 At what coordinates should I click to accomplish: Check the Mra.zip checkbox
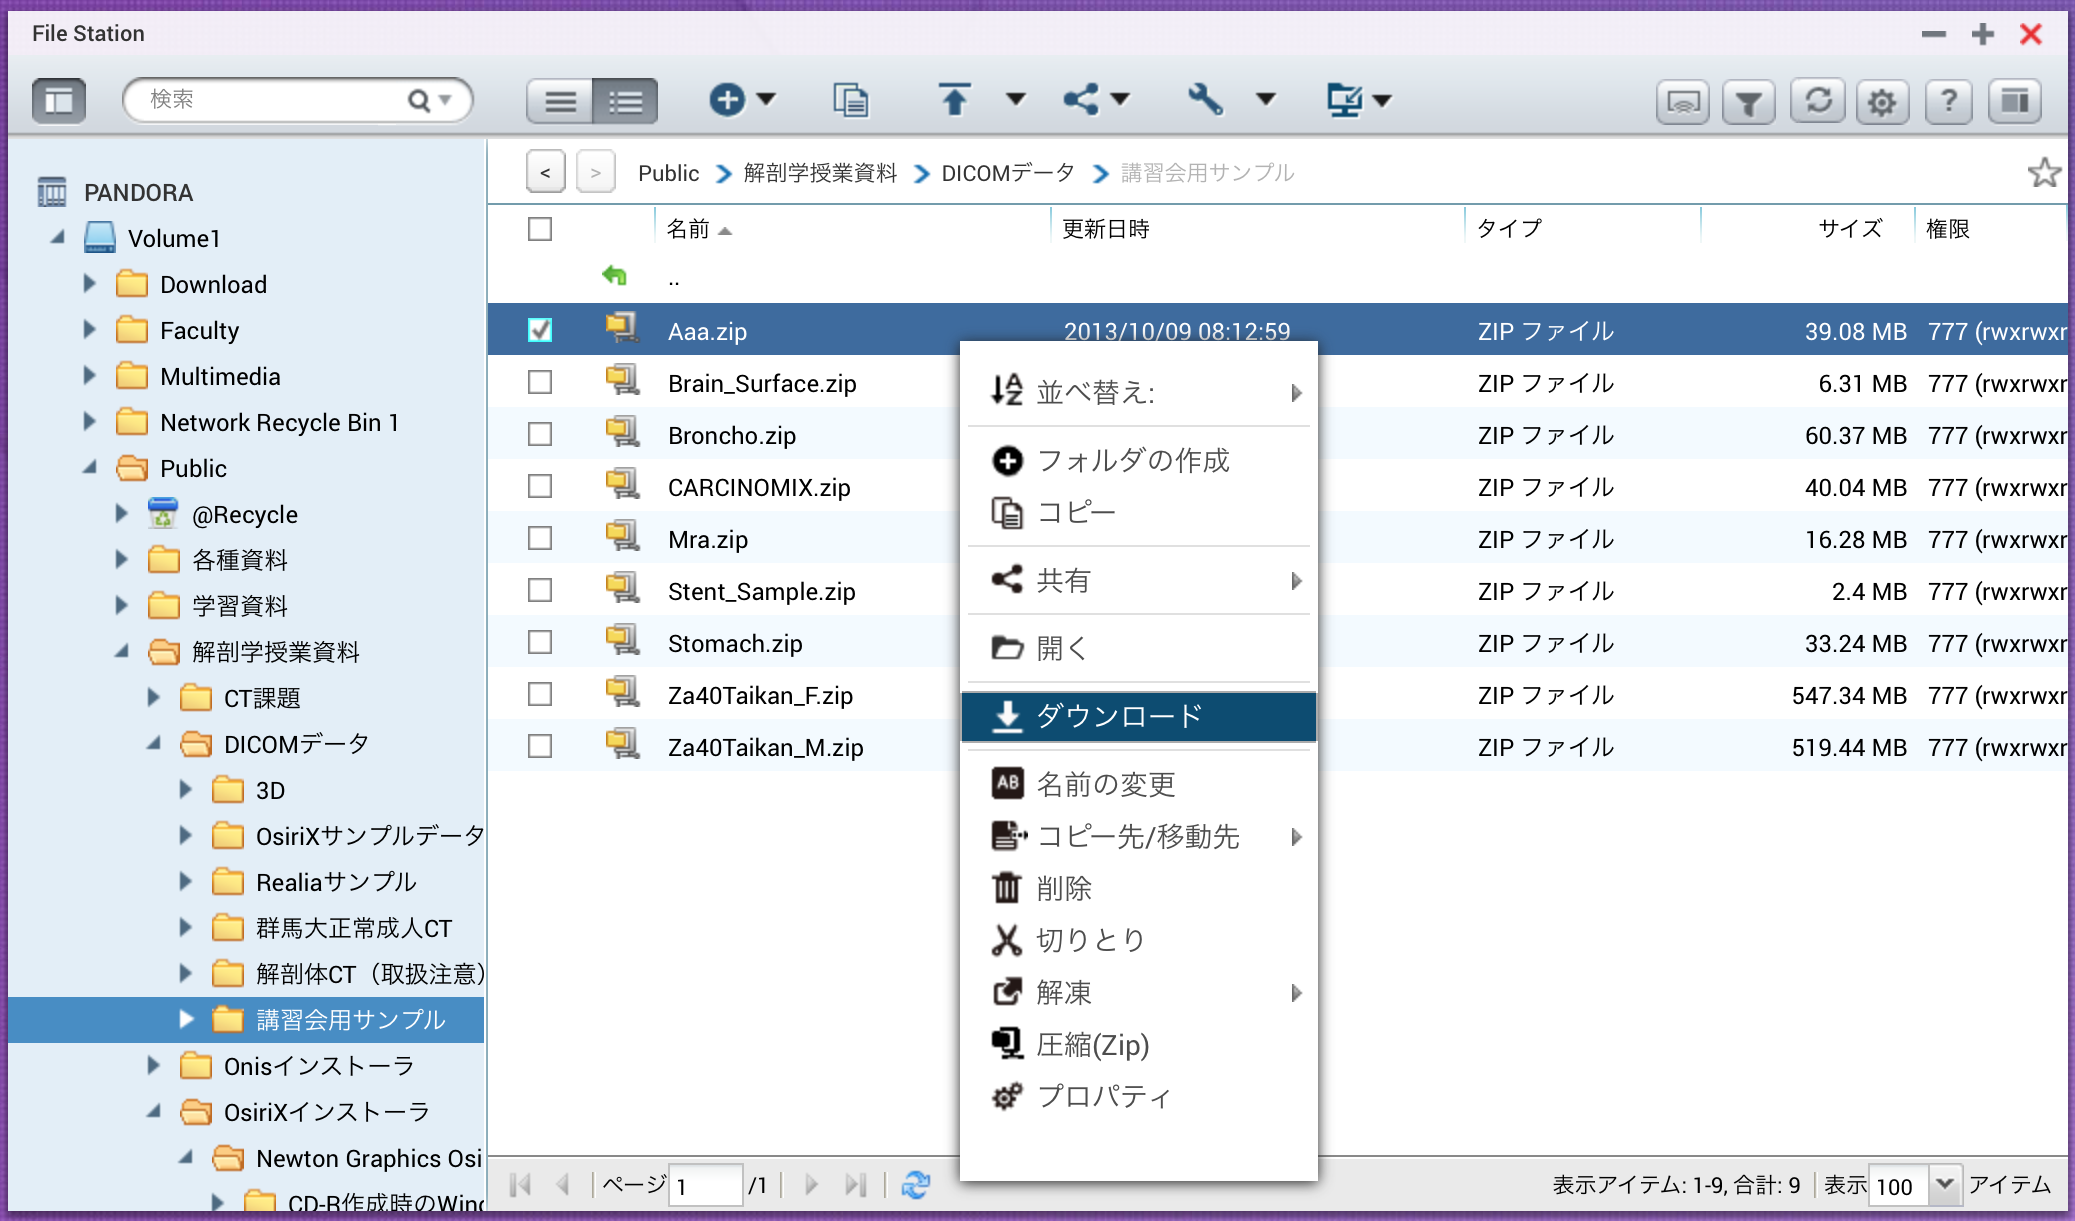[540, 538]
